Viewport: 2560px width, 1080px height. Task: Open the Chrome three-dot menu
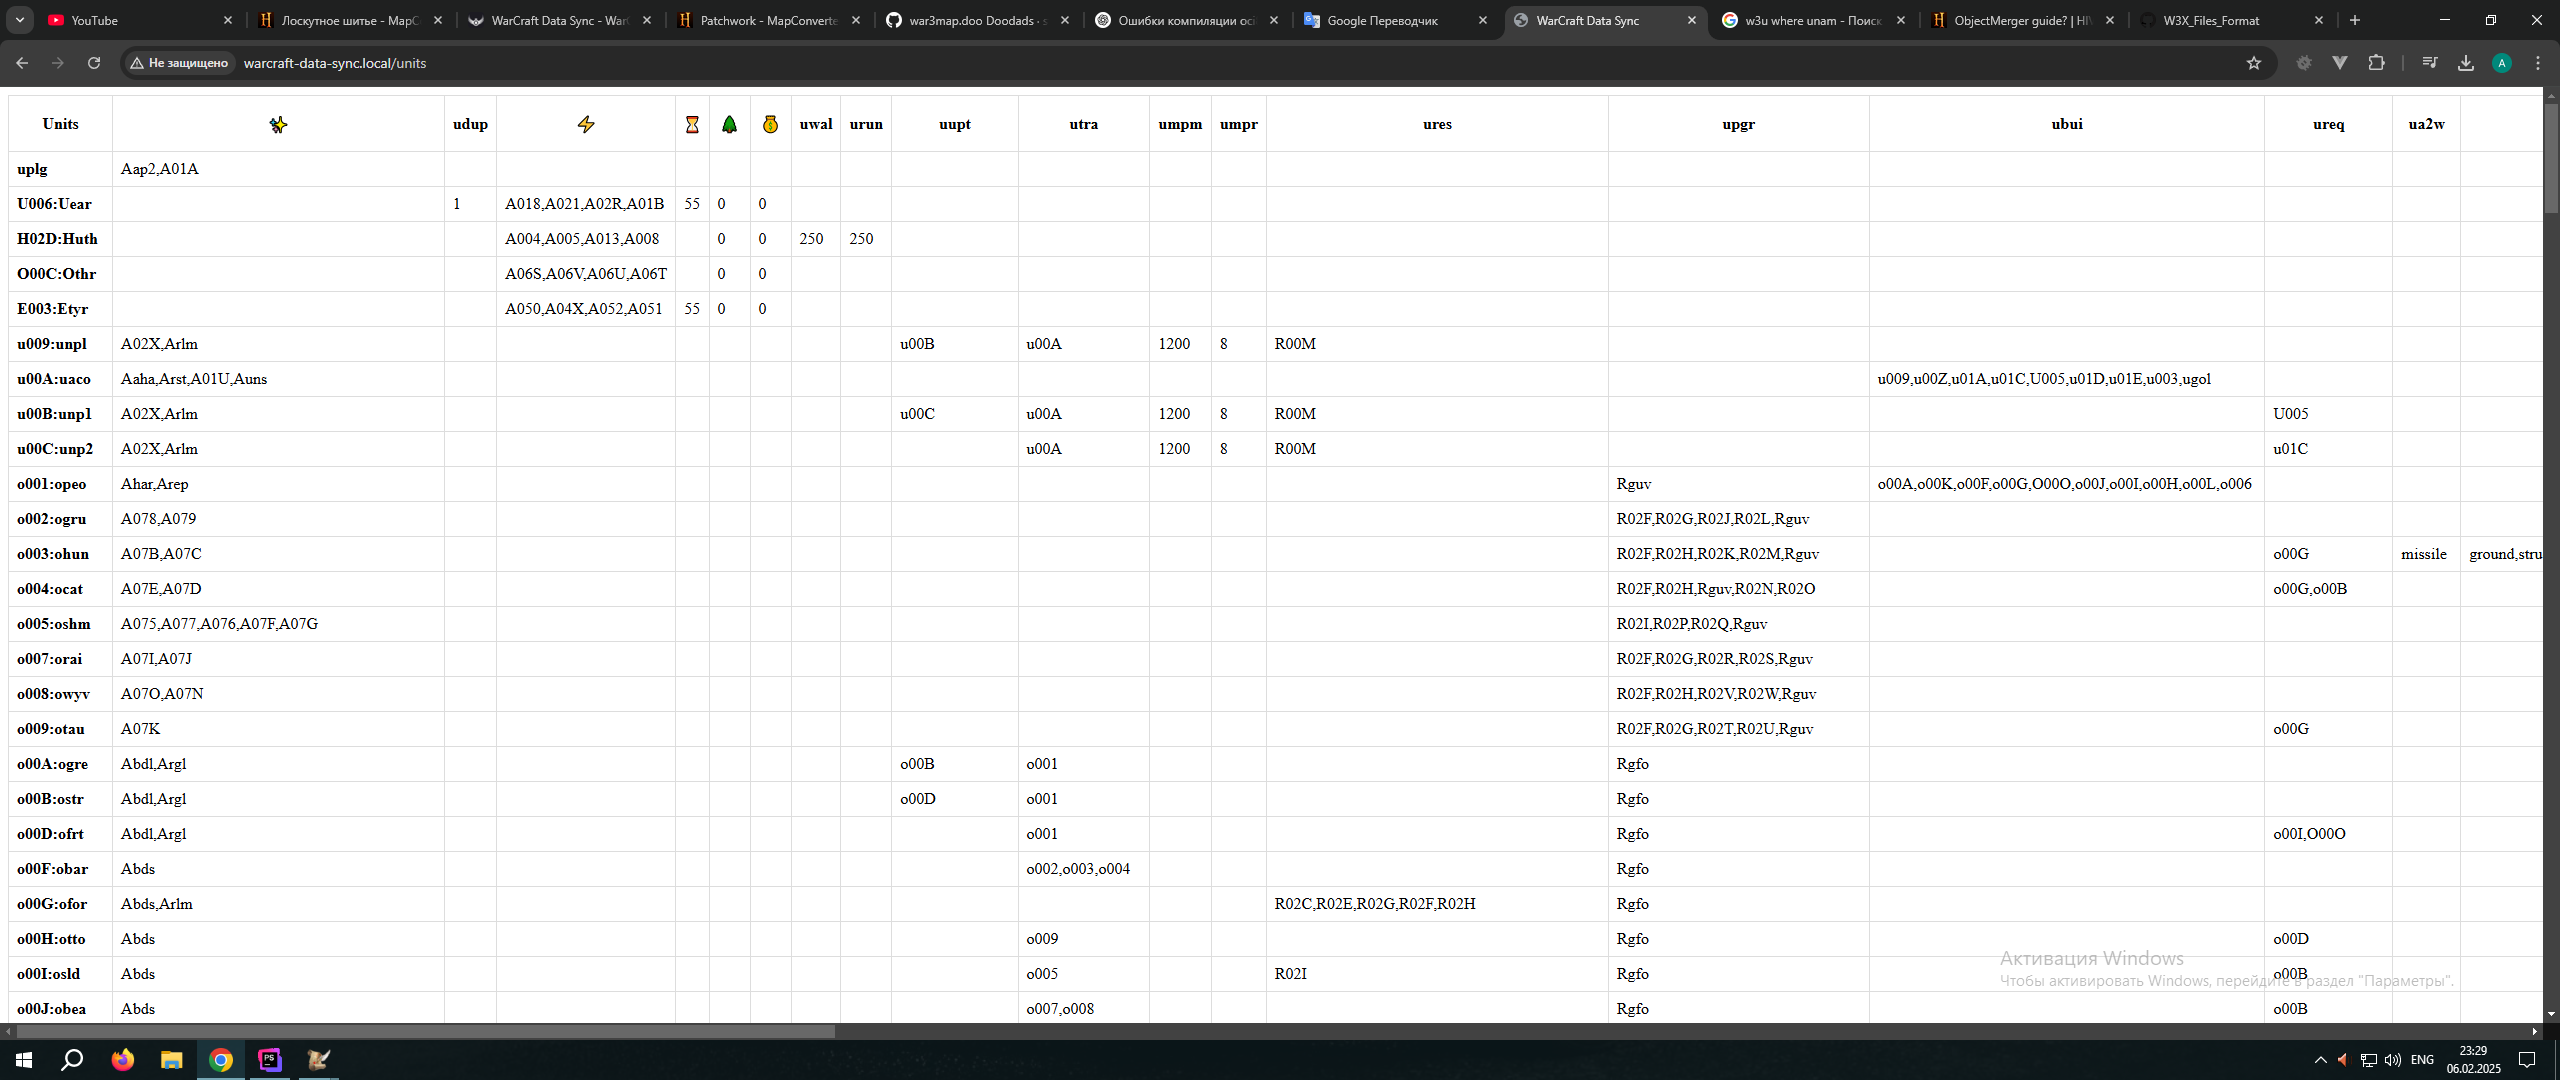tap(2538, 63)
